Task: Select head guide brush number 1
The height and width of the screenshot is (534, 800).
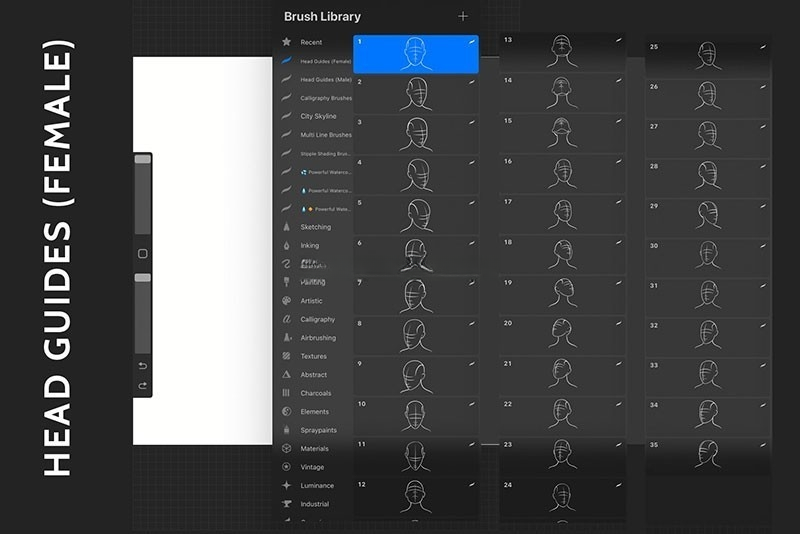Action: (416, 54)
